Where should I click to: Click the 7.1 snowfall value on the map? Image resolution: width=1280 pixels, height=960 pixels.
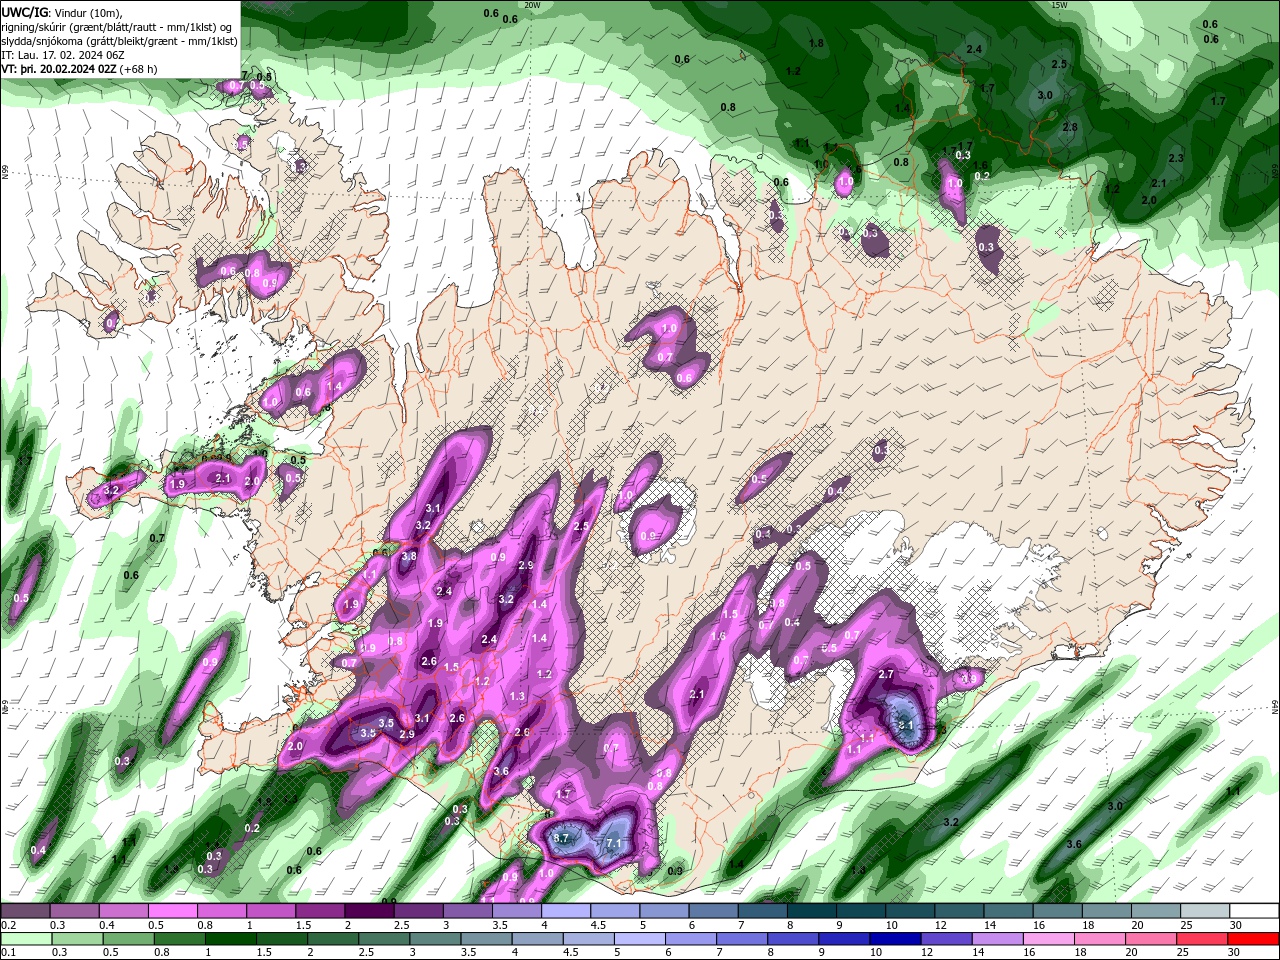click(x=614, y=844)
